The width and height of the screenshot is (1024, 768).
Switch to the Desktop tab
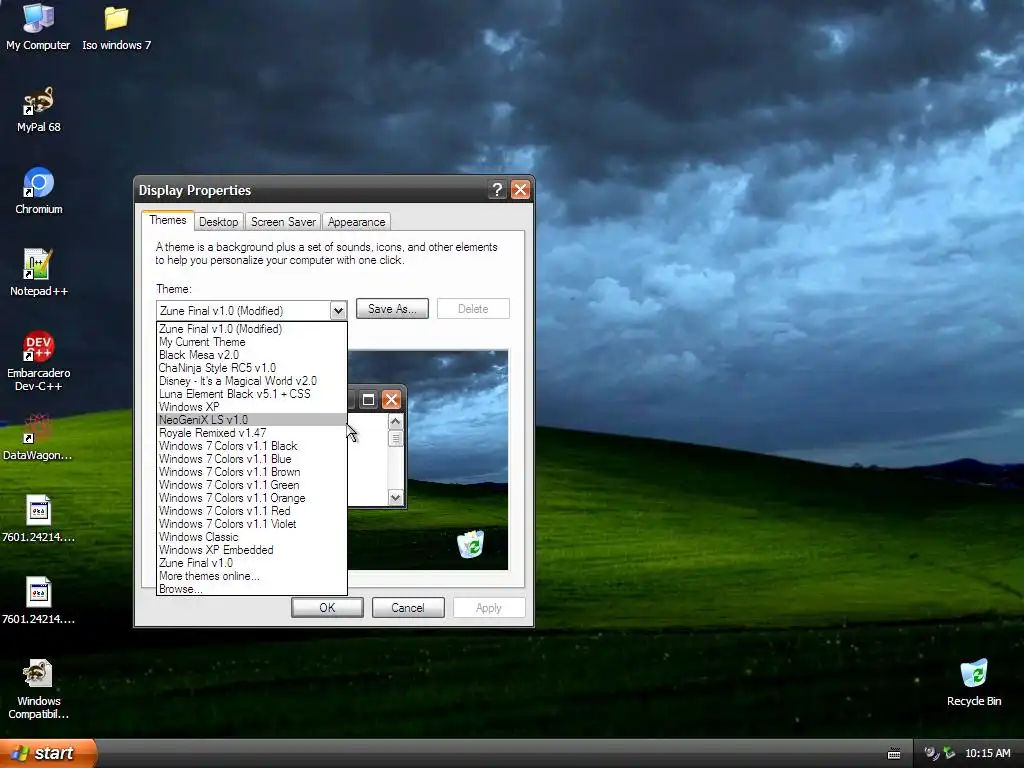coord(219,222)
